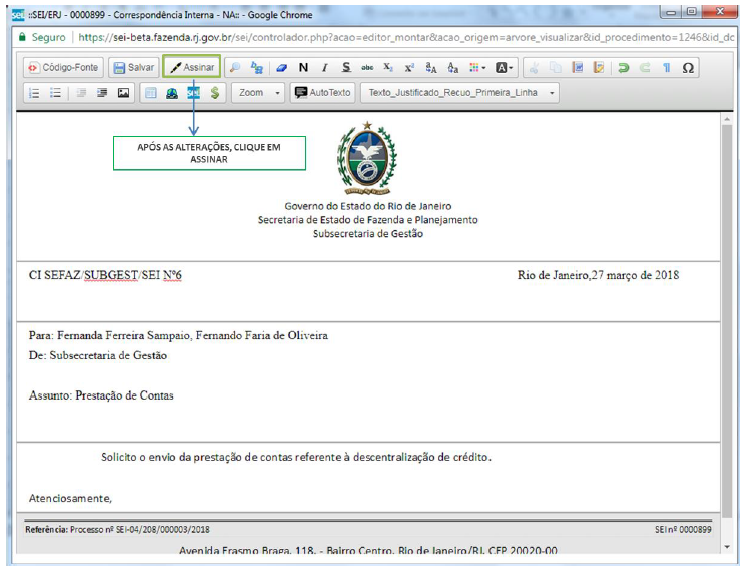Open the AutoTexto menu
This screenshot has width=746, height=573.
pos(323,93)
